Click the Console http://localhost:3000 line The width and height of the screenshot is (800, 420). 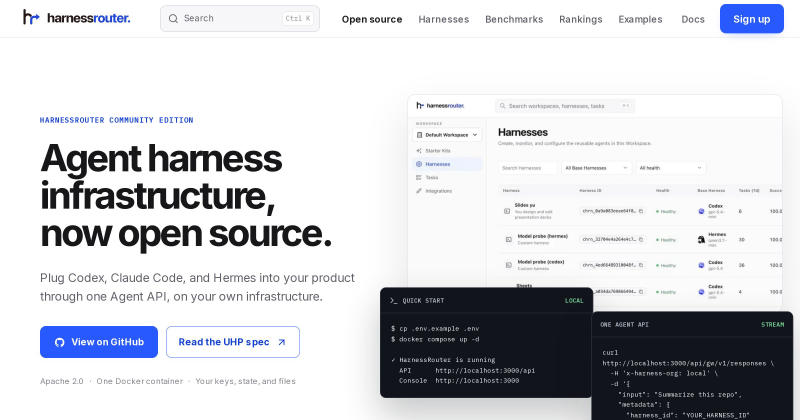pos(459,380)
